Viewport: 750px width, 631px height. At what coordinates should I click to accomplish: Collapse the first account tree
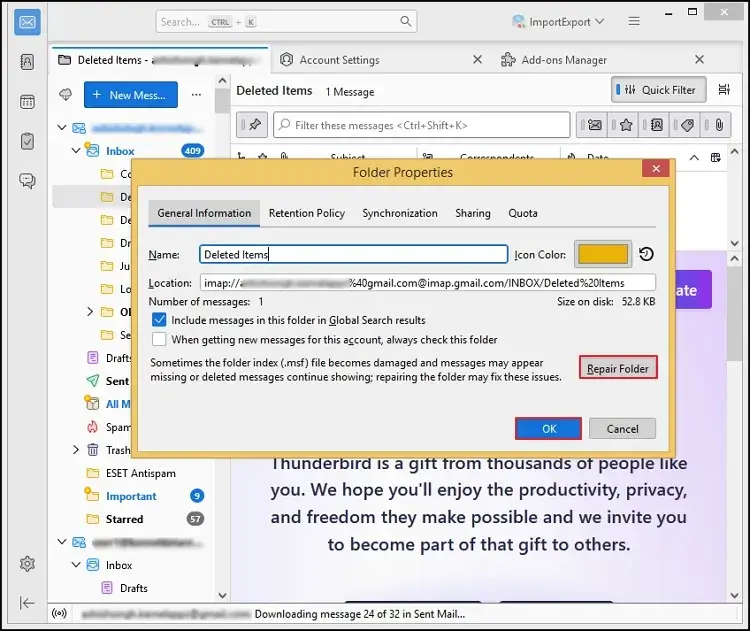(62, 128)
